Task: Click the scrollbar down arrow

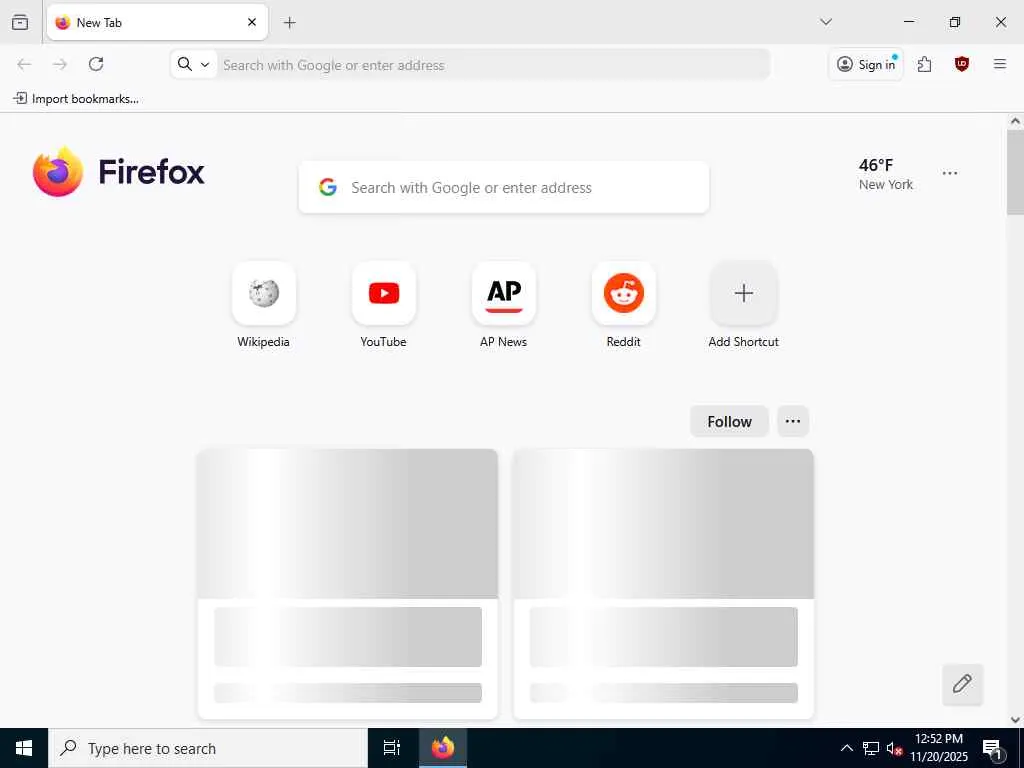Action: (1015, 720)
